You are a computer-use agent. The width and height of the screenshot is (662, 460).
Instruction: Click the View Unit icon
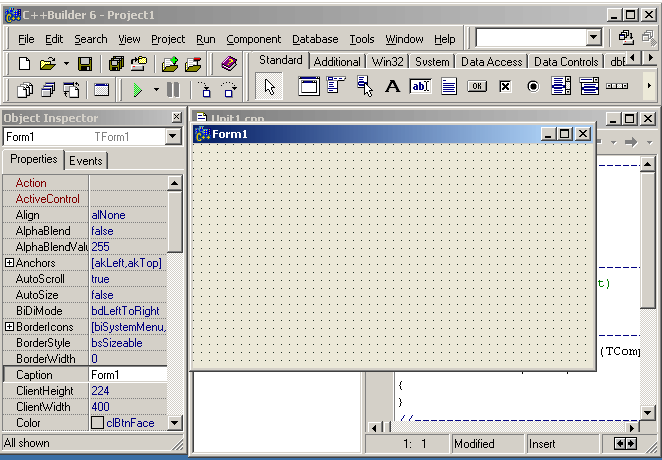[x=24, y=90]
